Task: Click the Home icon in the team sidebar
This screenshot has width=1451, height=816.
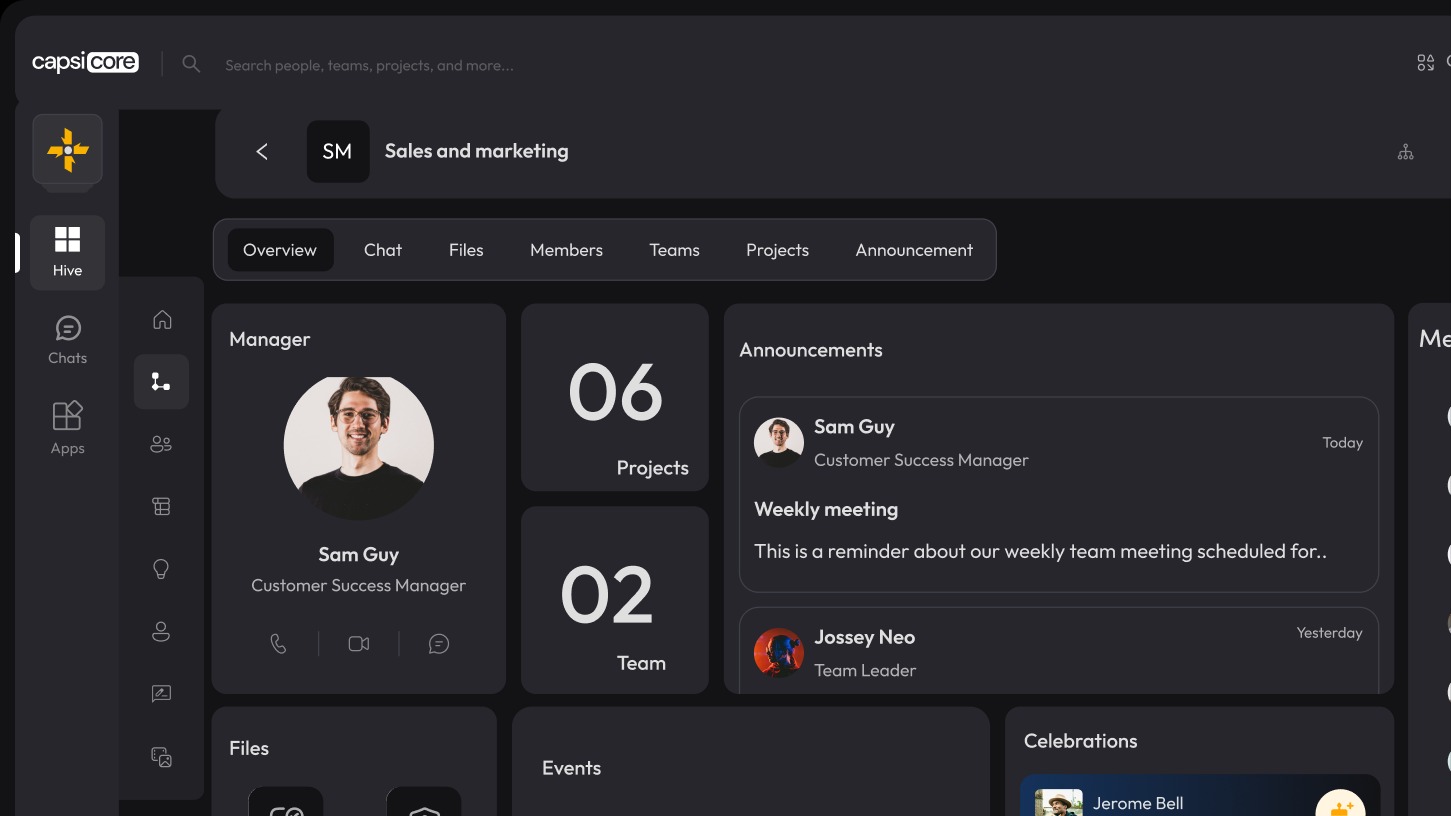Action: pos(161,319)
